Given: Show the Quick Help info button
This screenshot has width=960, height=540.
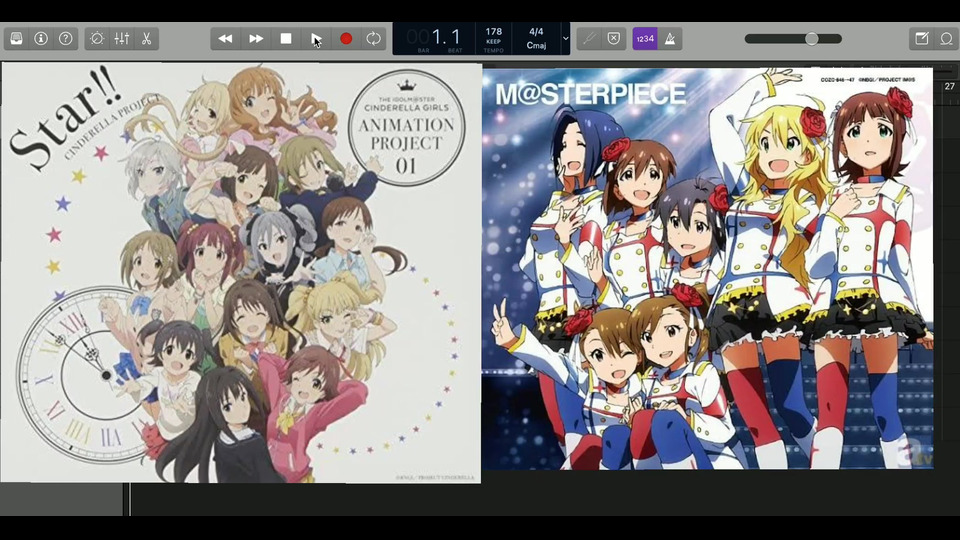Looking at the screenshot, I should (x=41, y=39).
